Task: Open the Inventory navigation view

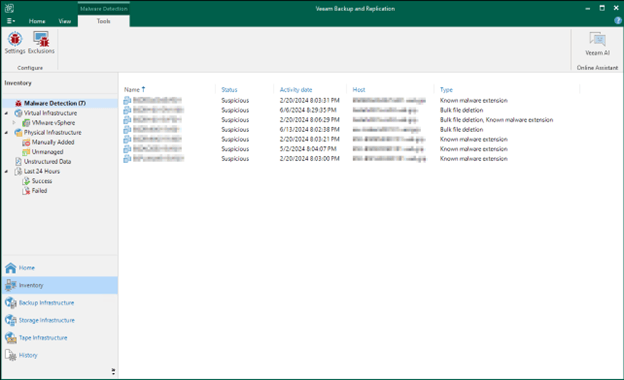Action: pyautogui.click(x=60, y=285)
